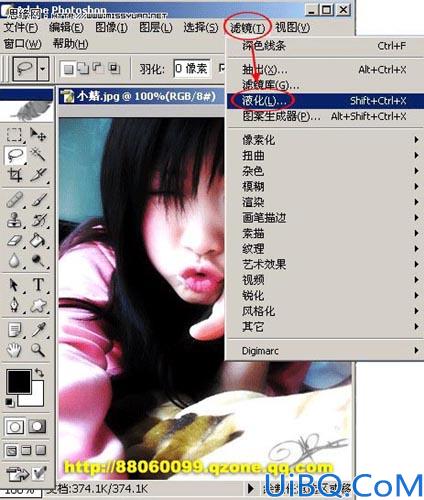Screen dimensions: 424x500
Task: Choose 液化(L)... from filter menu
Action: pyautogui.click(x=325, y=100)
